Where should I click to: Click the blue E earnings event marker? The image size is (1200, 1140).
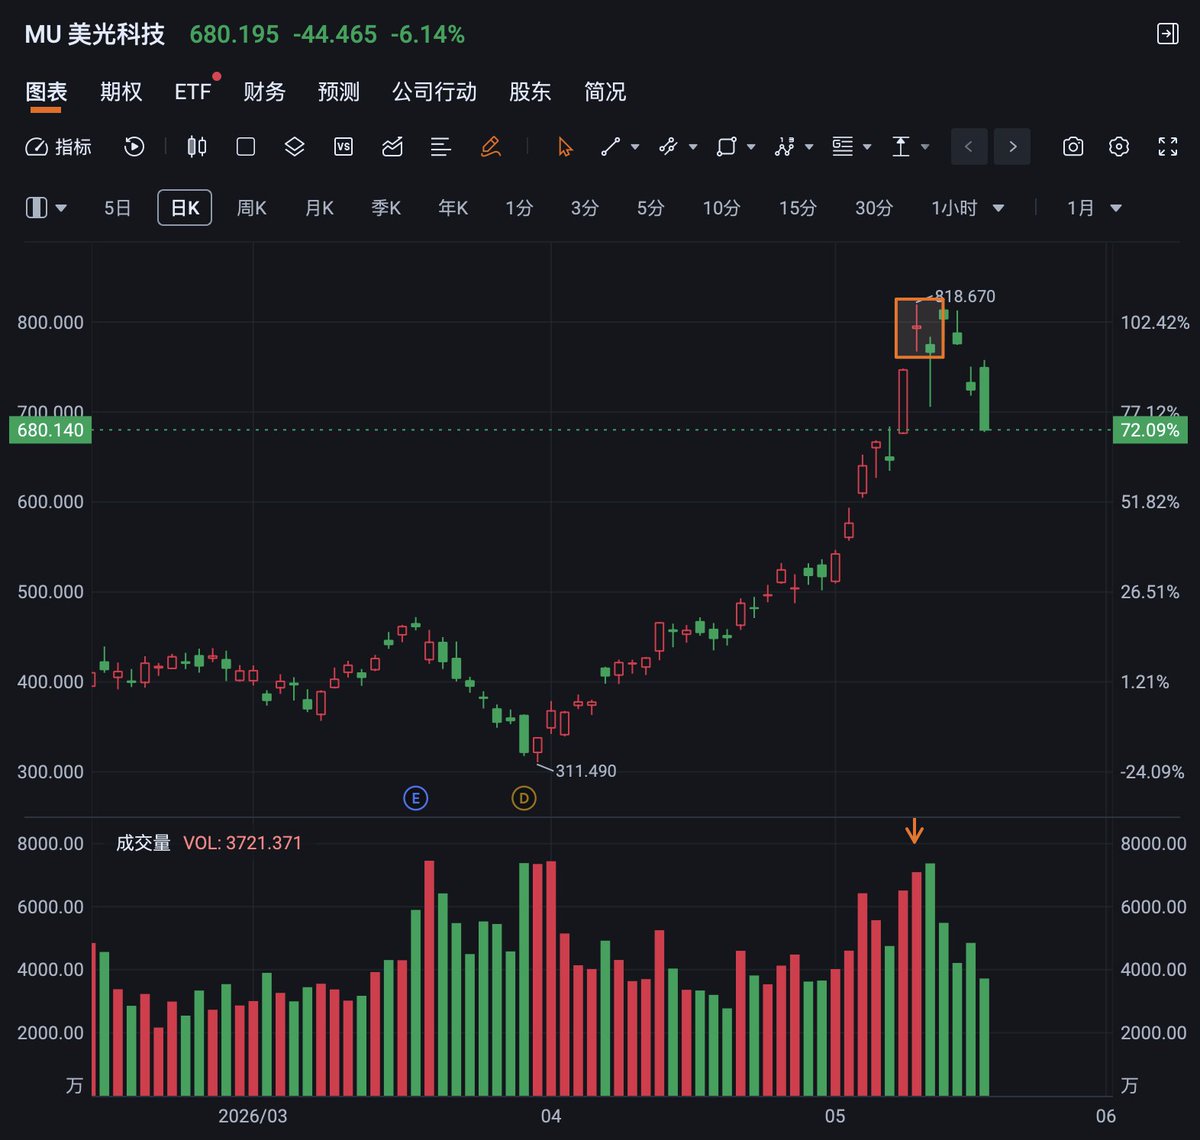[x=415, y=798]
